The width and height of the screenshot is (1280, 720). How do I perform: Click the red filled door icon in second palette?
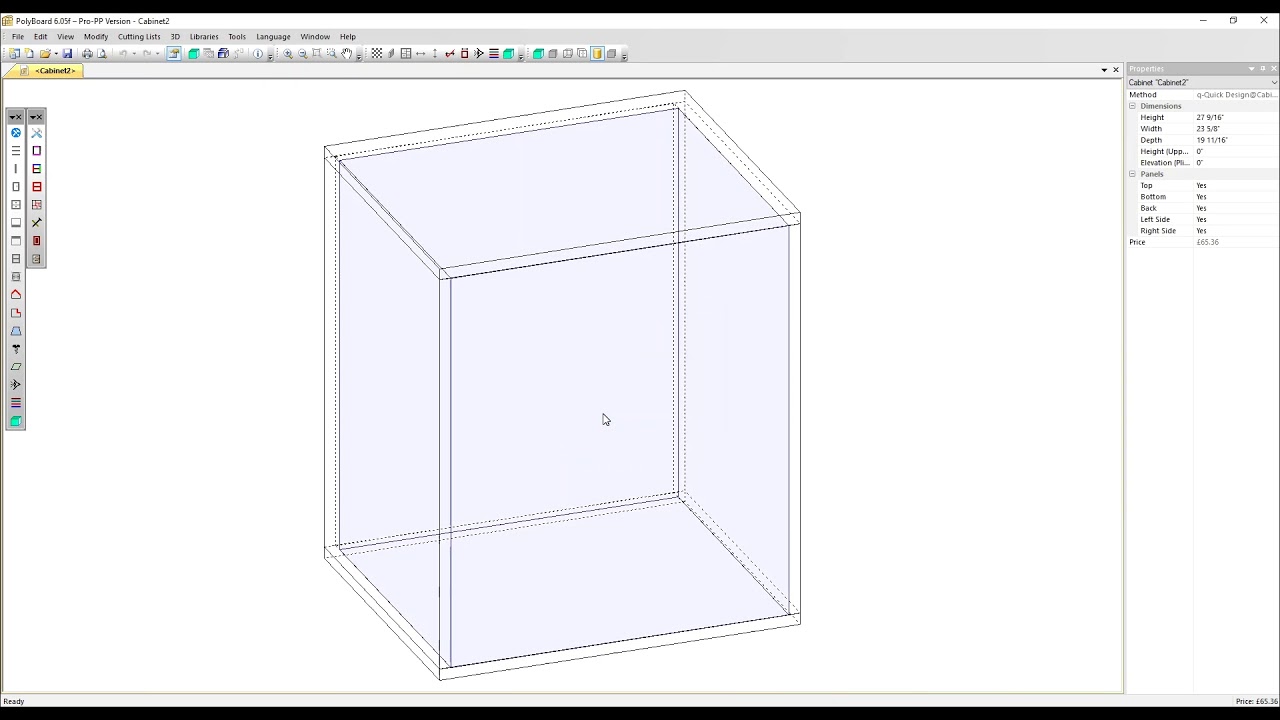tap(37, 241)
